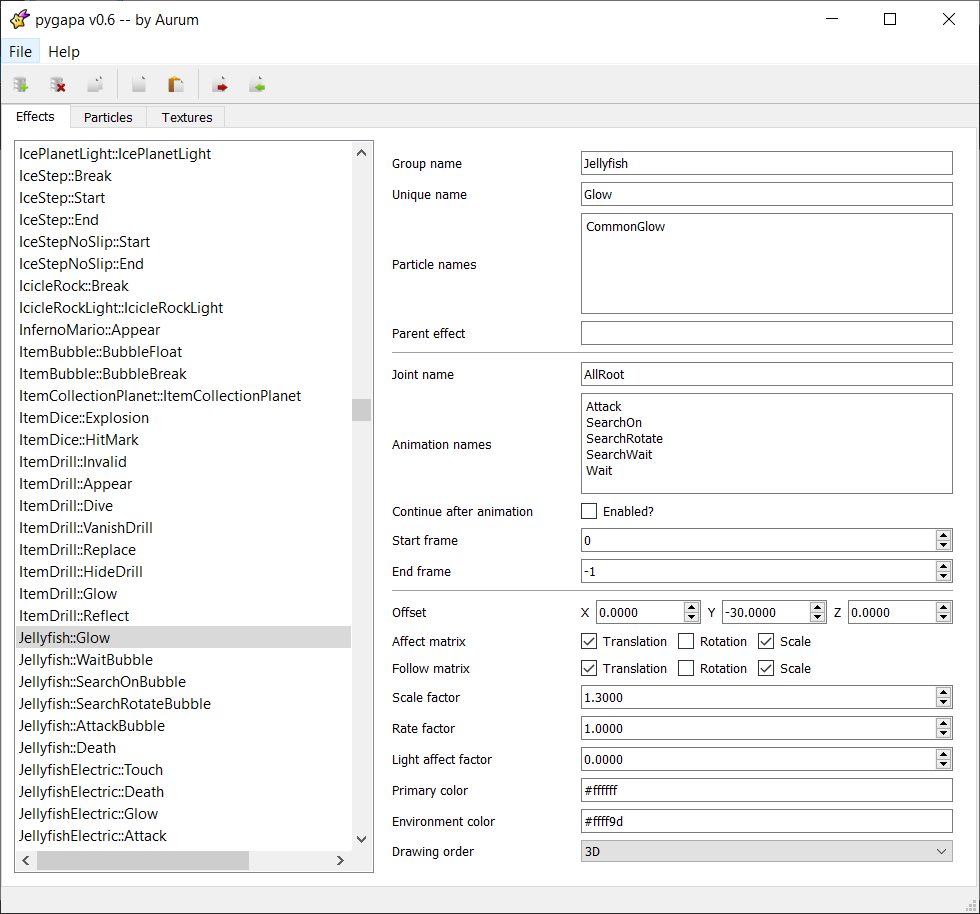Viewport: 980px width, 914px height.
Task: Select JellyfishElectric::Touch effect
Action: (x=183, y=770)
